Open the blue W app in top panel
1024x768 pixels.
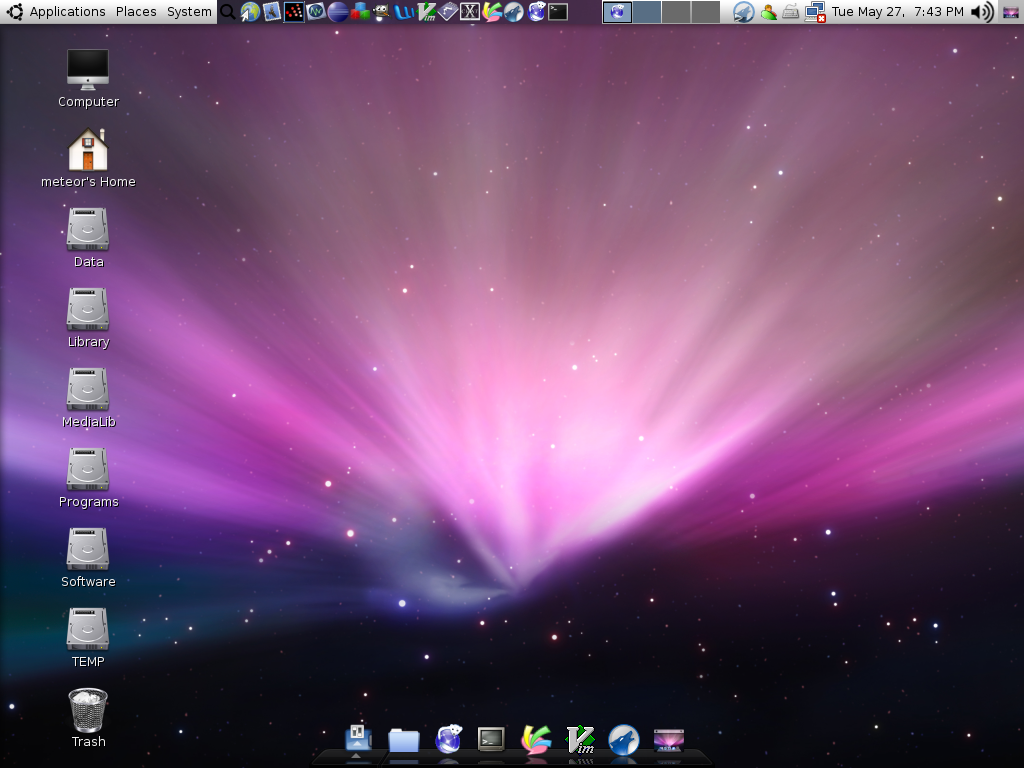tap(404, 12)
